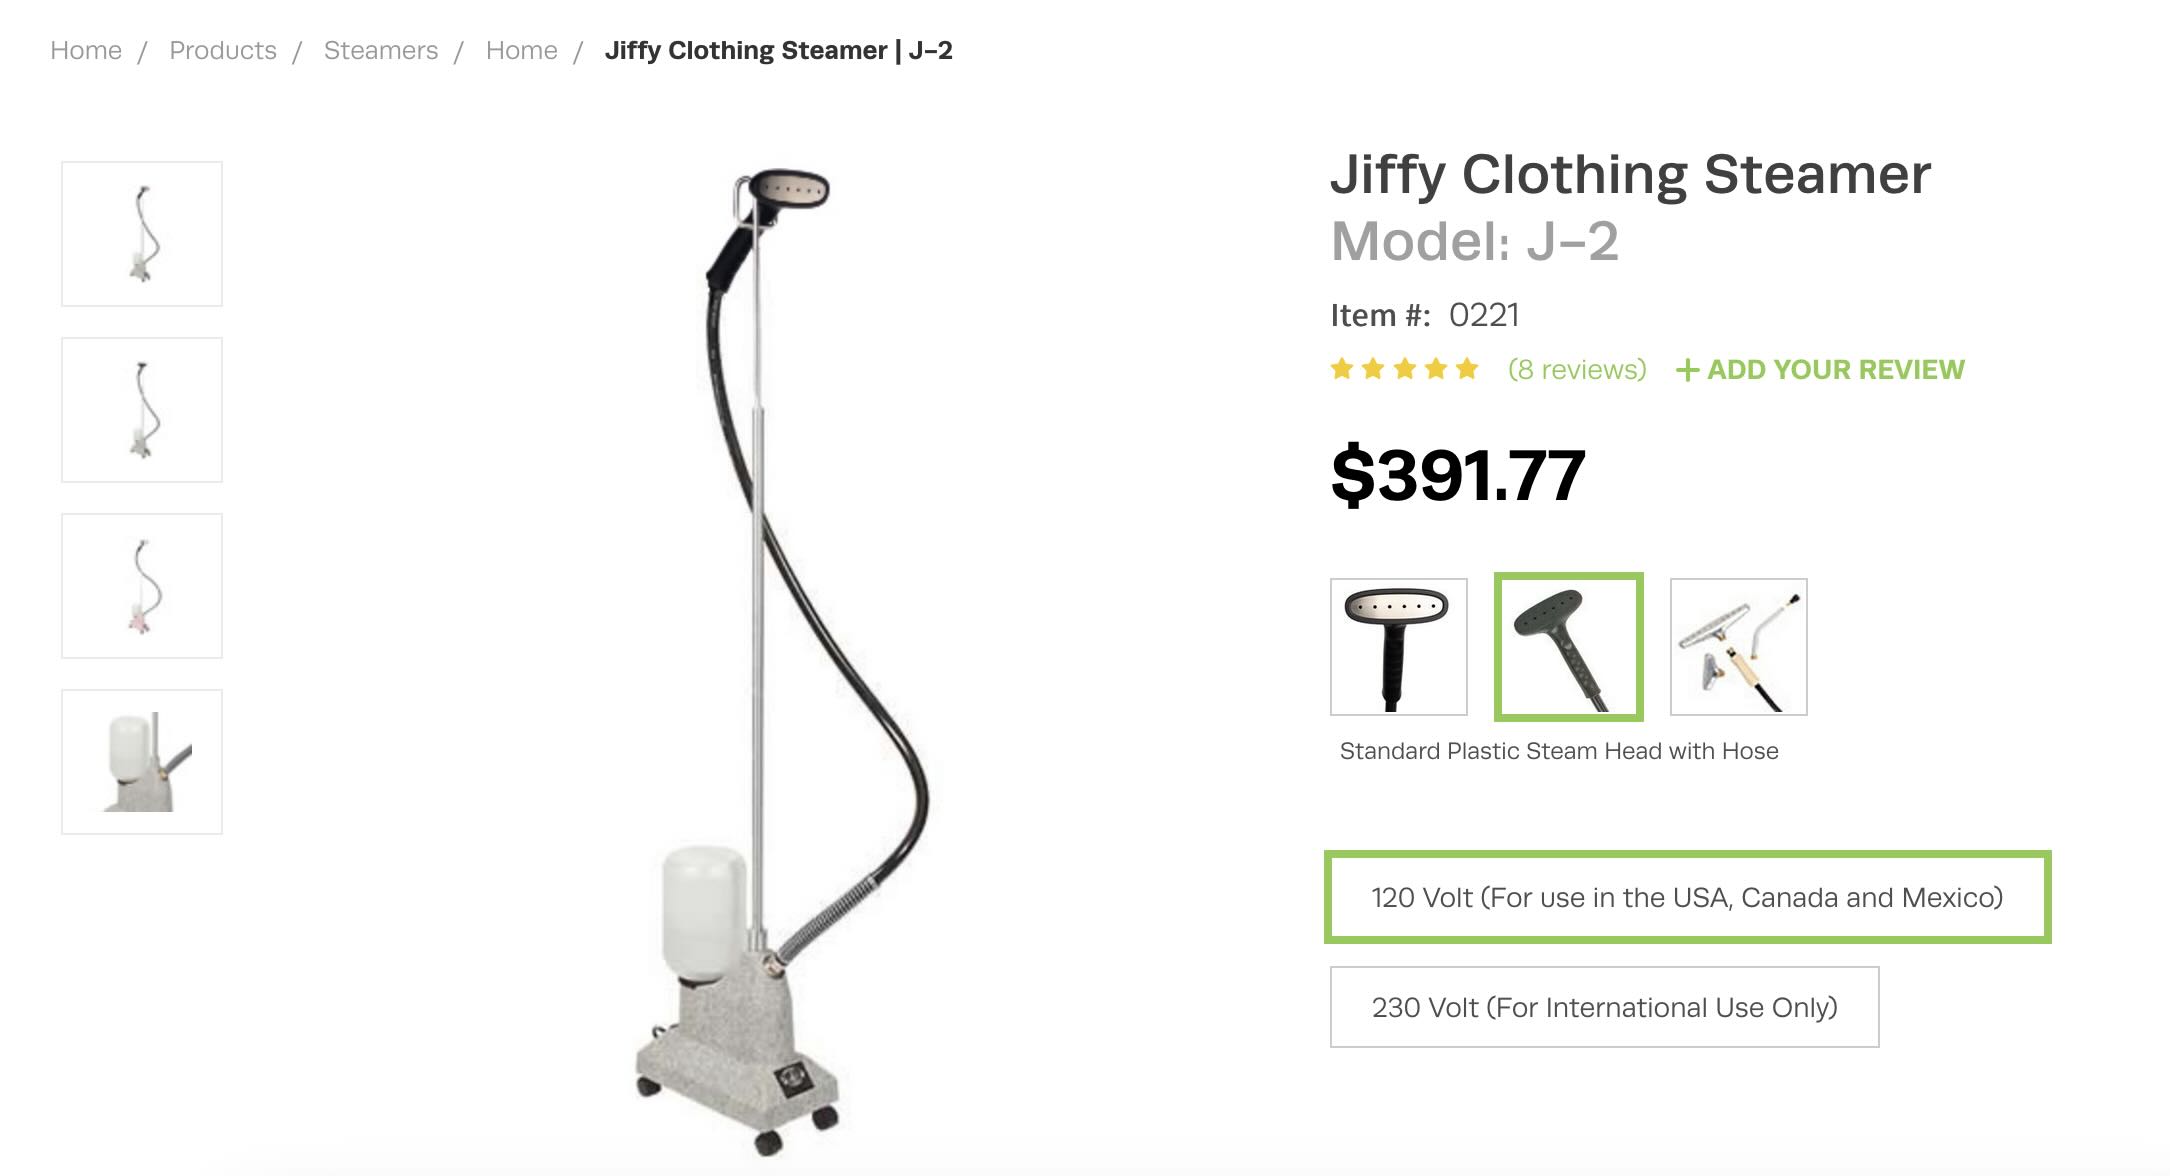Navigate to Steamers breadcrumb

click(381, 50)
